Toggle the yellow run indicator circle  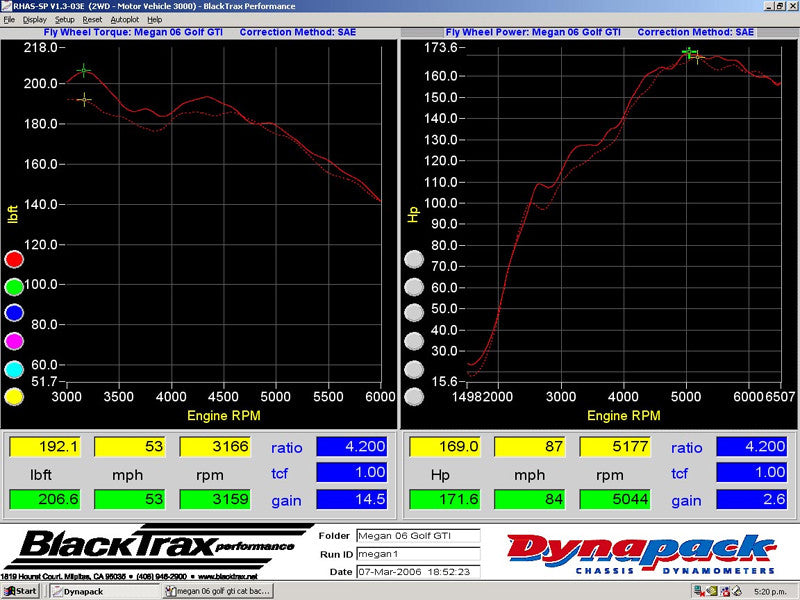(x=14, y=397)
